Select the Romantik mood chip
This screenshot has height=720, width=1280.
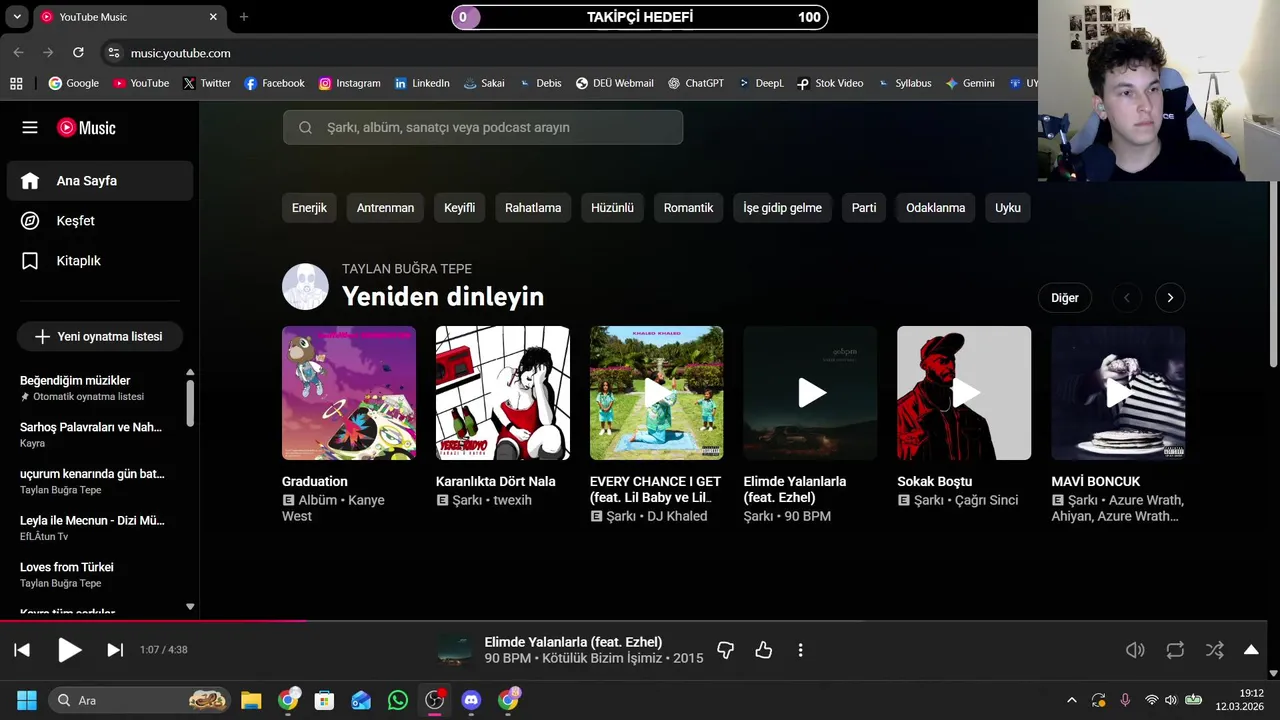(x=688, y=208)
